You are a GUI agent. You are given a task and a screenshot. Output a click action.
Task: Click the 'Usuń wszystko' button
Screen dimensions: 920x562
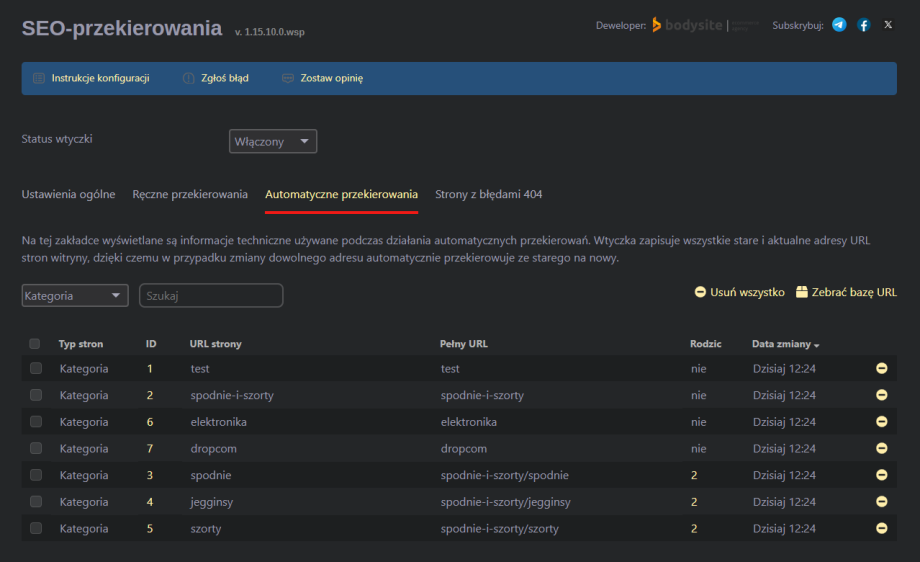coord(739,292)
